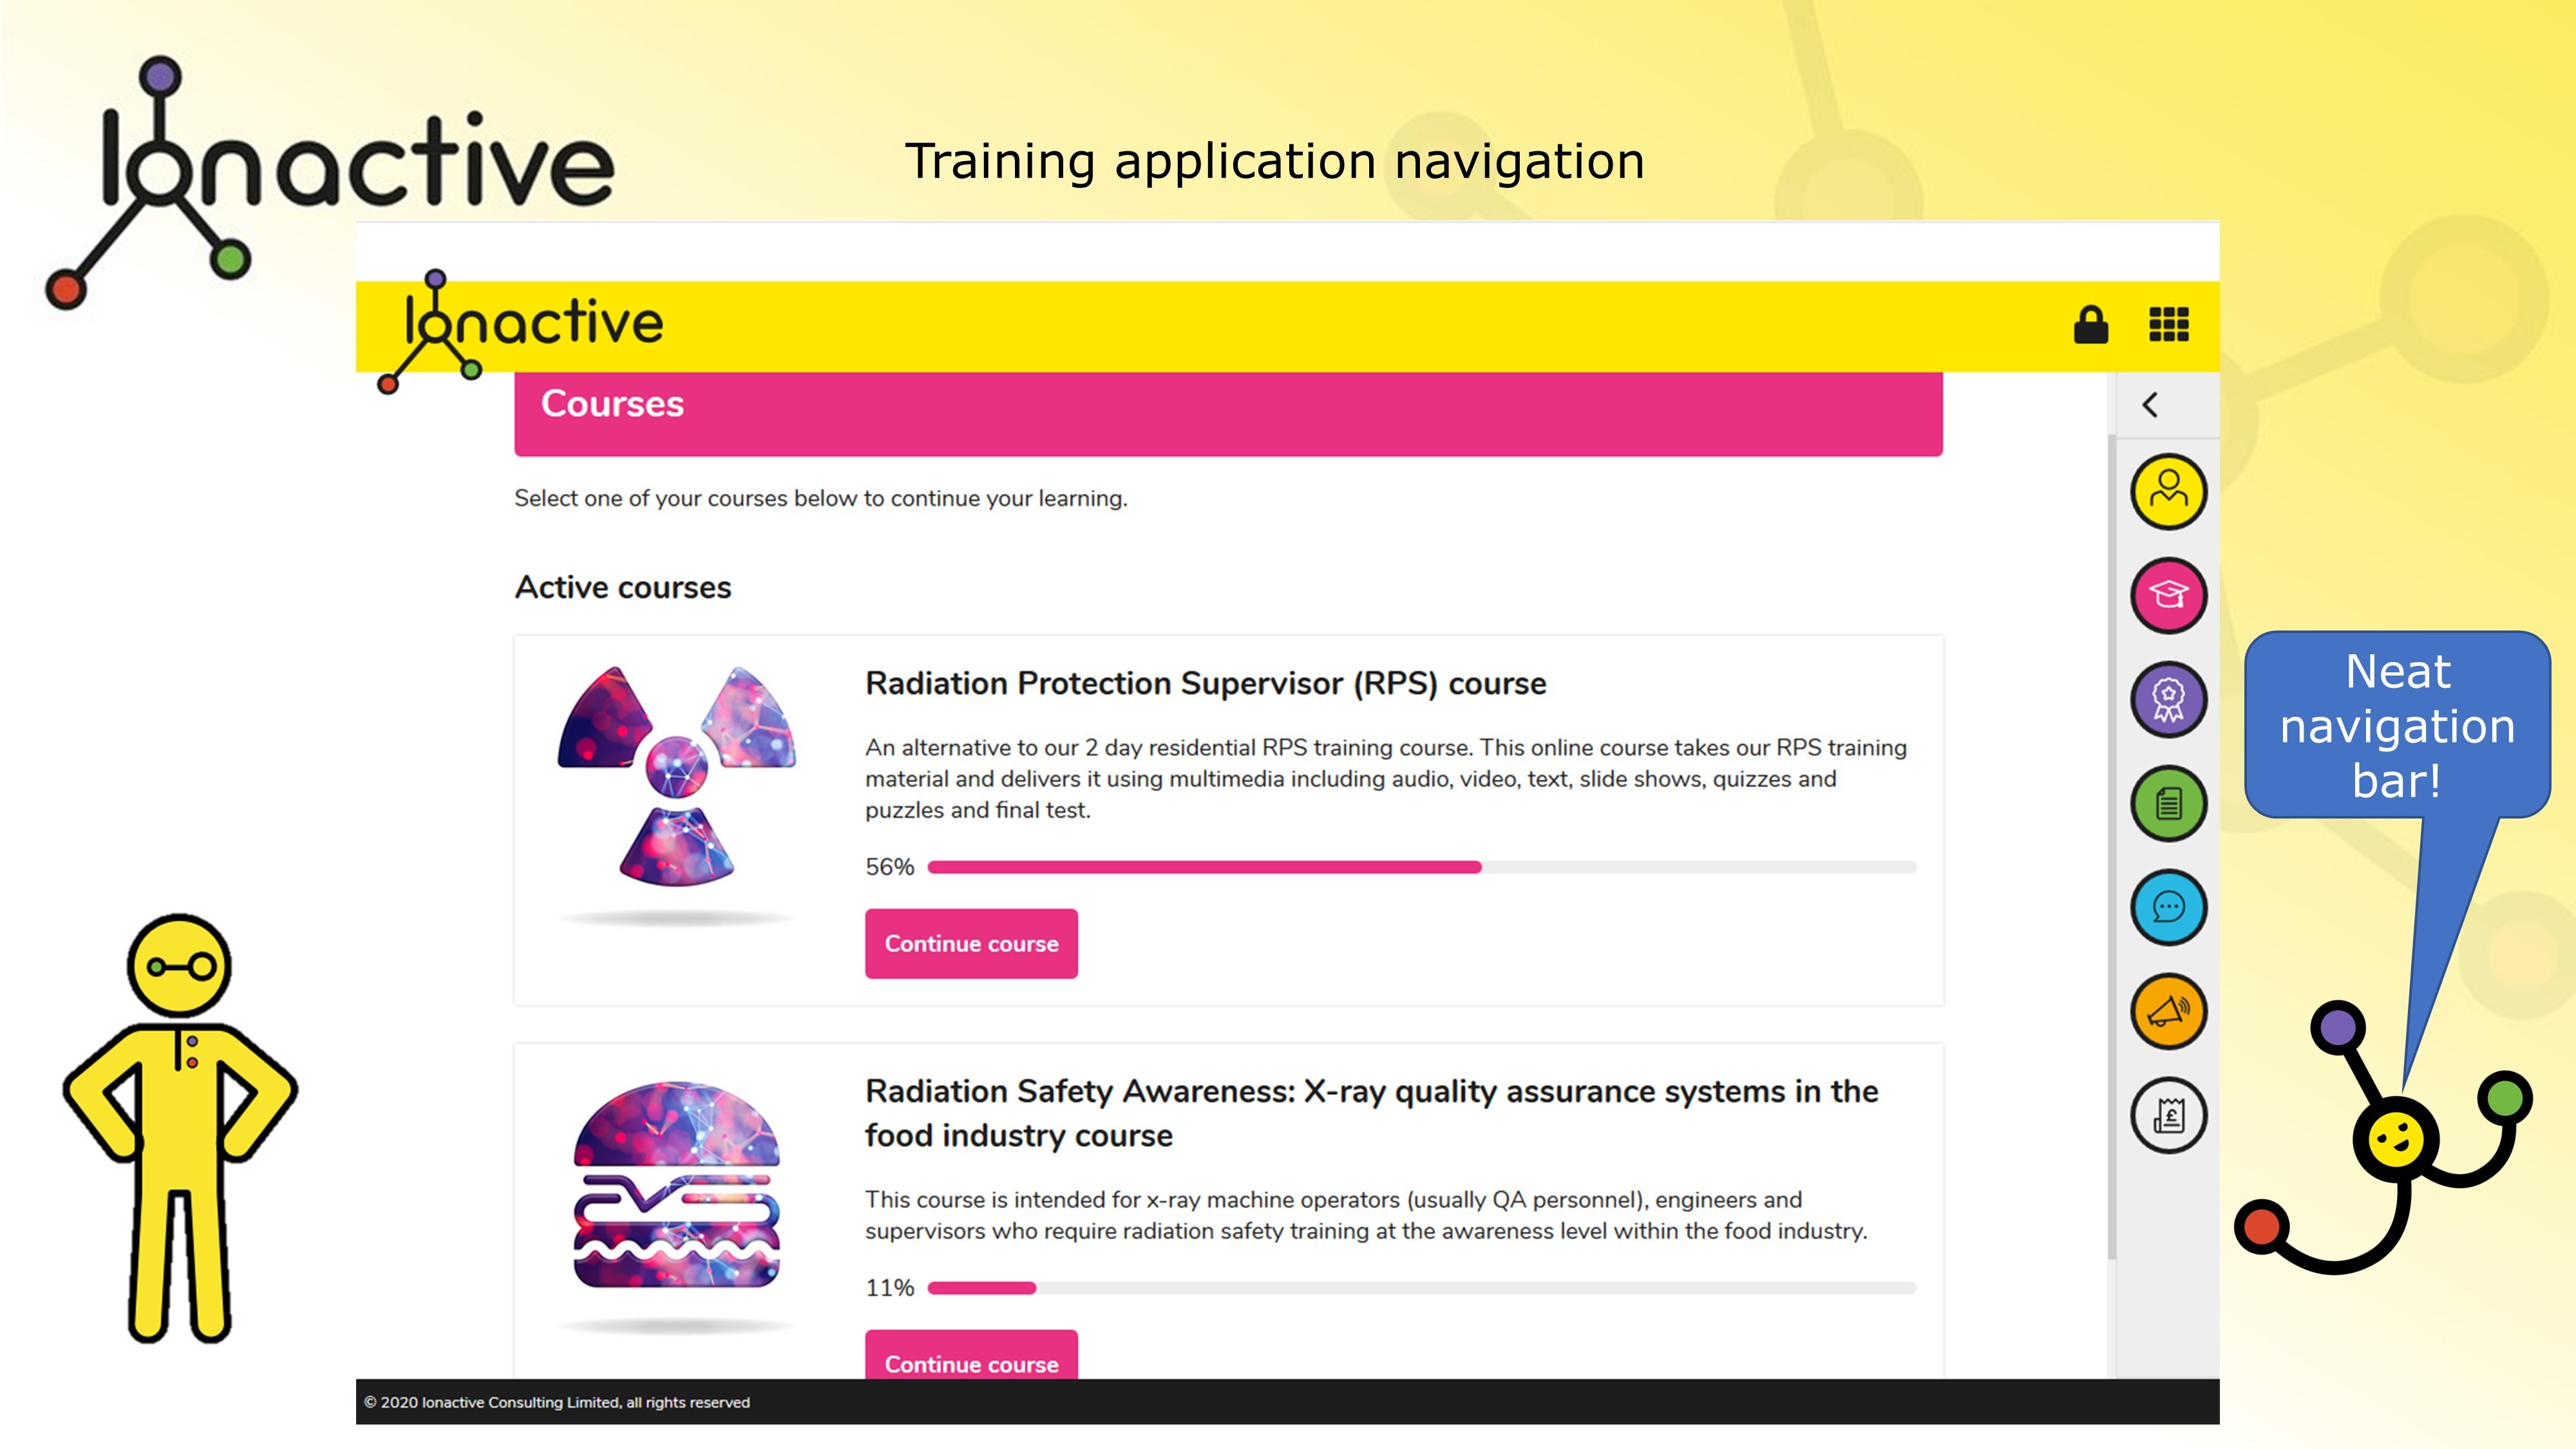The width and height of the screenshot is (2576, 1449).
Task: Click the '56%' progress label
Action: pyautogui.click(x=889, y=867)
